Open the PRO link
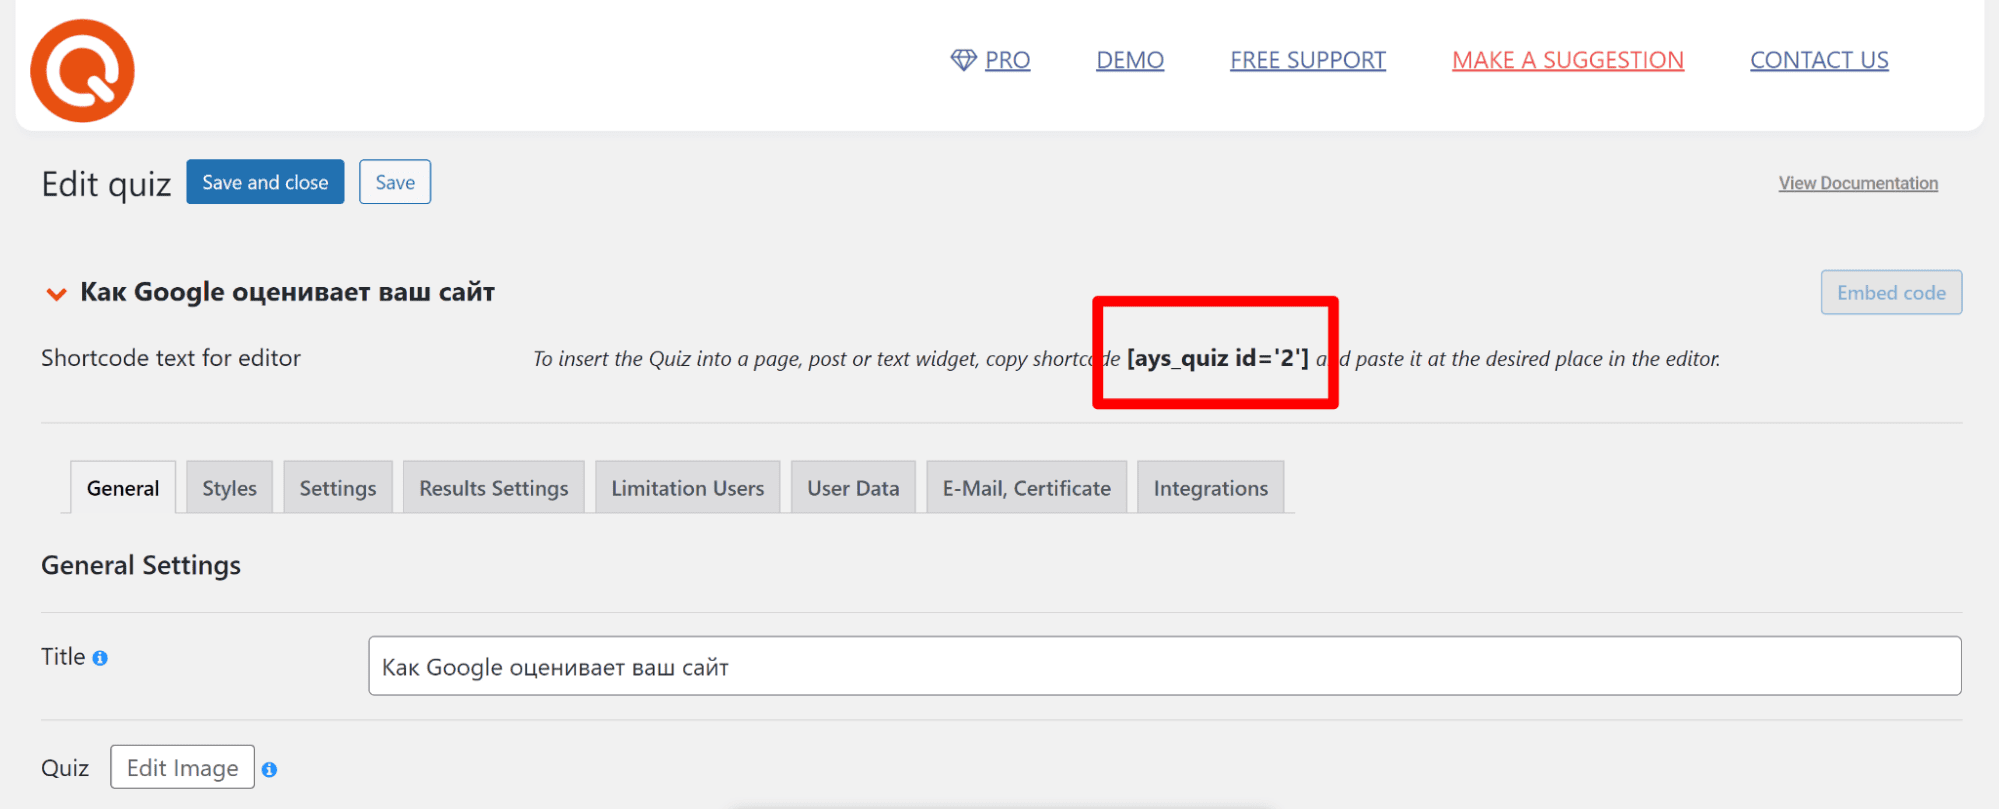Image resolution: width=1999 pixels, height=810 pixels. (x=1007, y=60)
